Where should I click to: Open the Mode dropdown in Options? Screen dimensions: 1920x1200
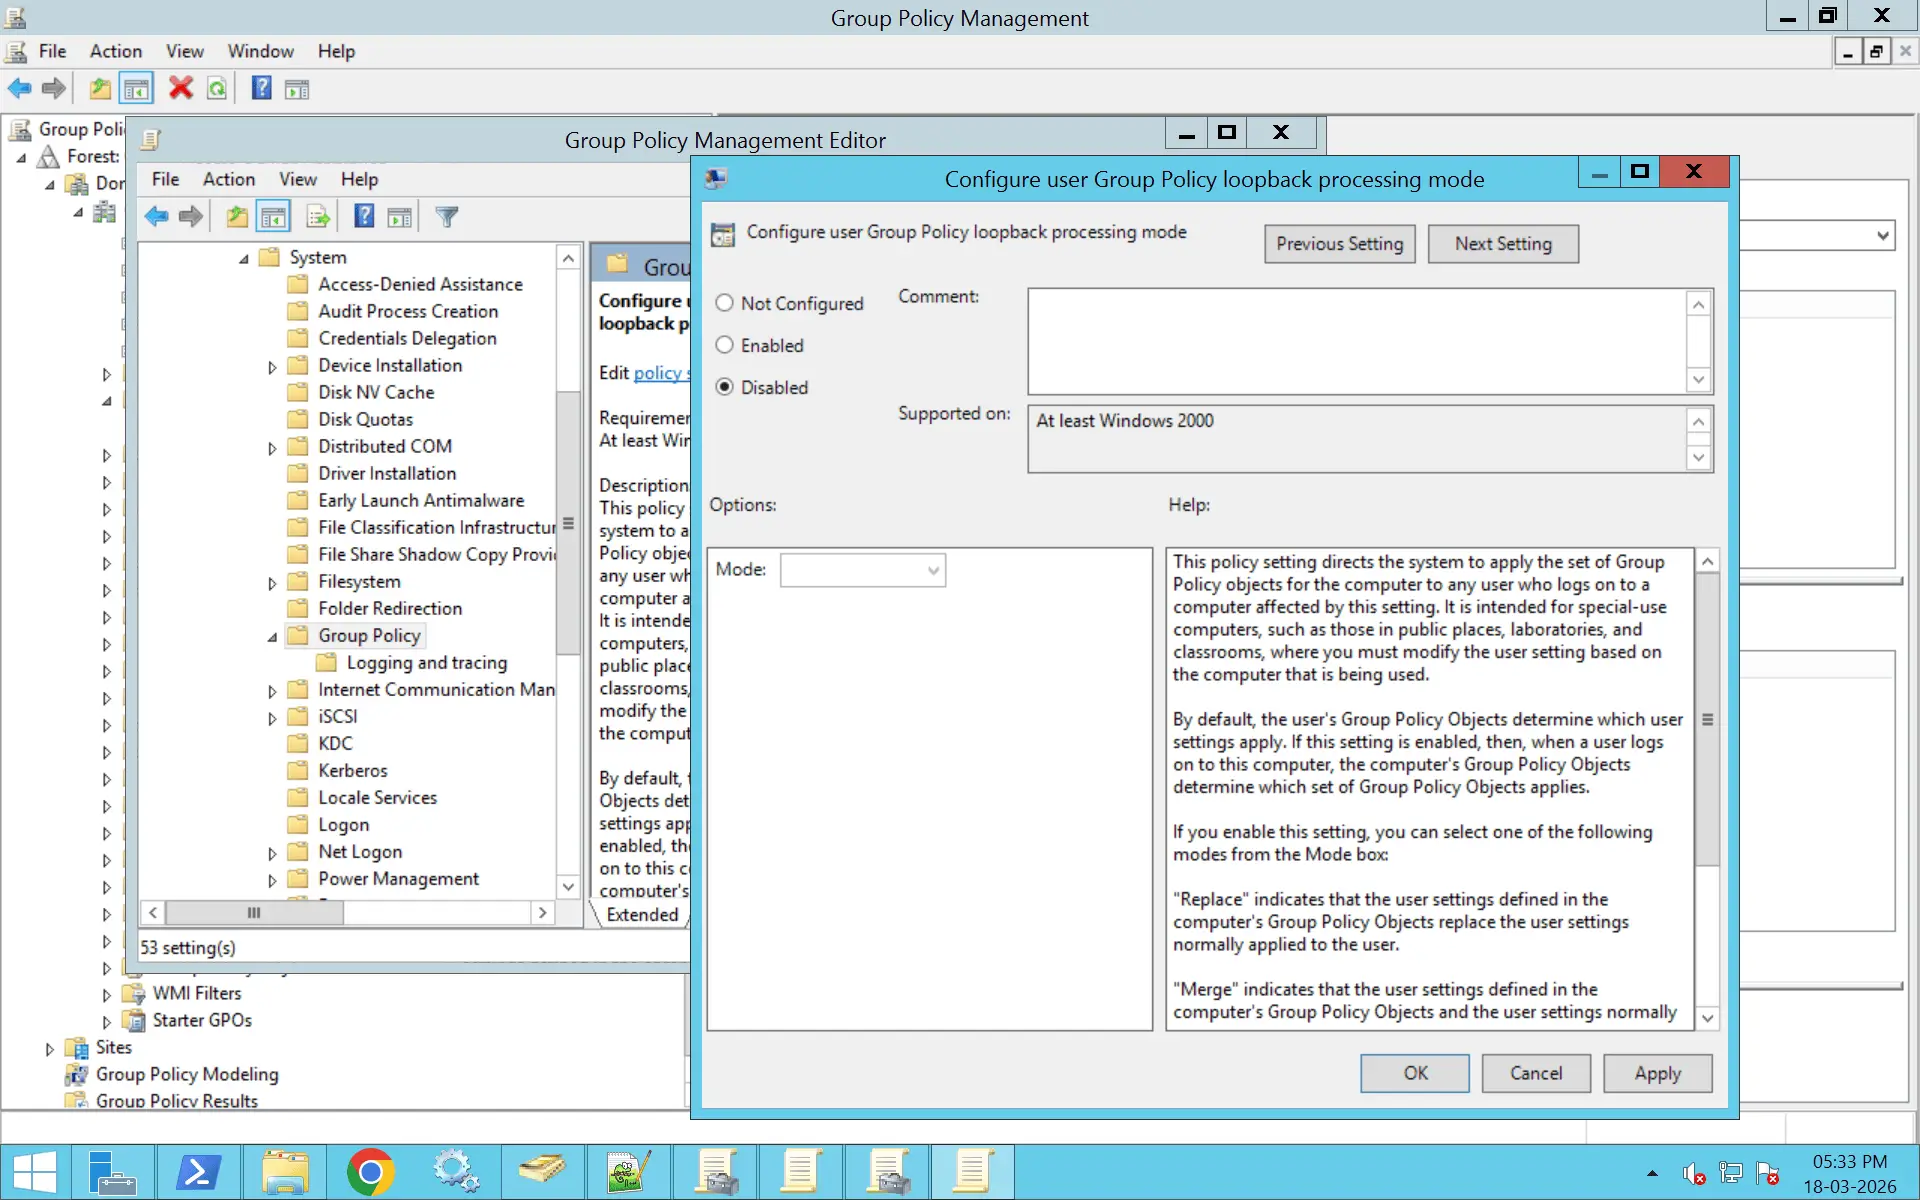coord(931,570)
